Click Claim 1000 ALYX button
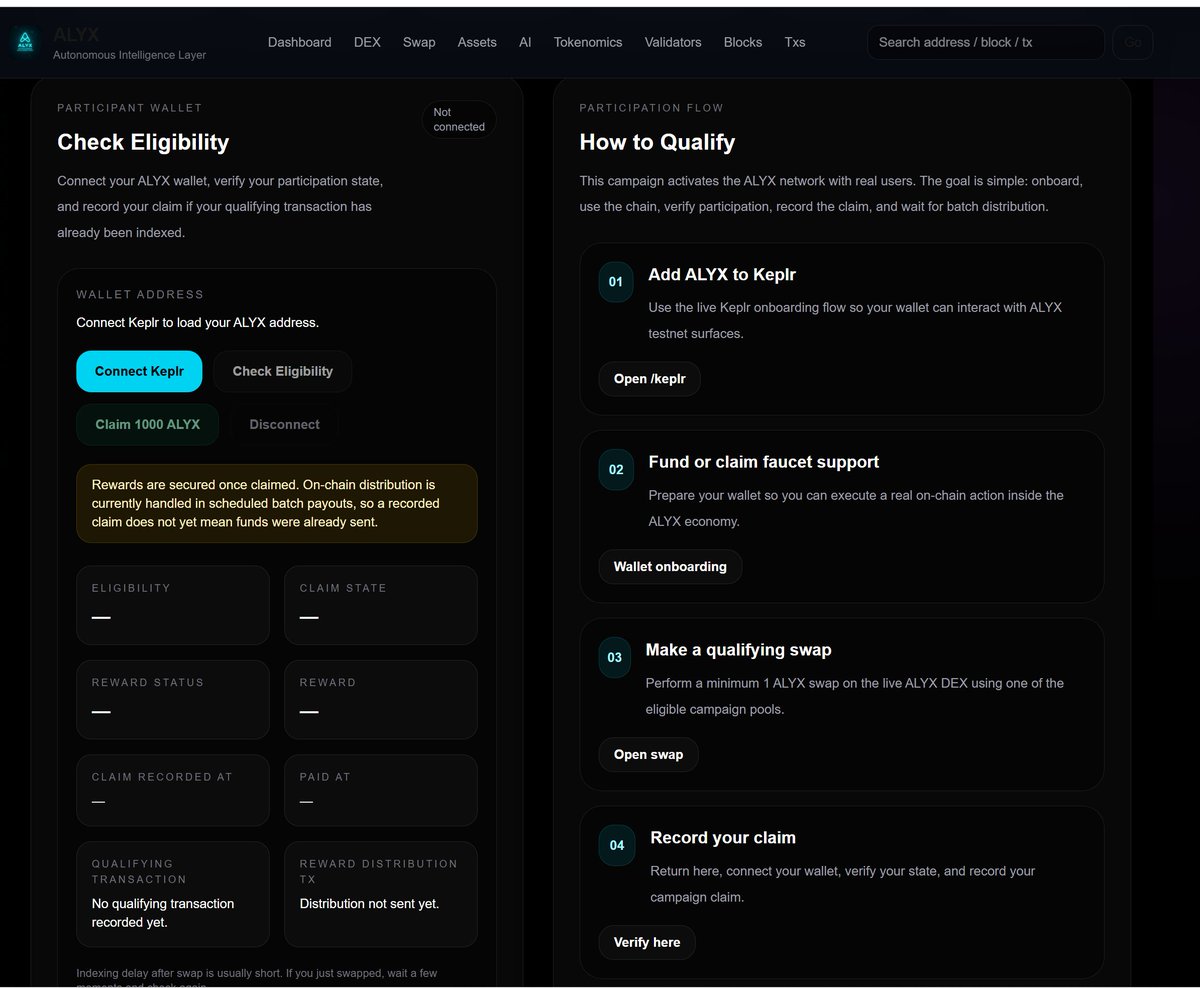The height and width of the screenshot is (988, 1200). [x=148, y=424]
